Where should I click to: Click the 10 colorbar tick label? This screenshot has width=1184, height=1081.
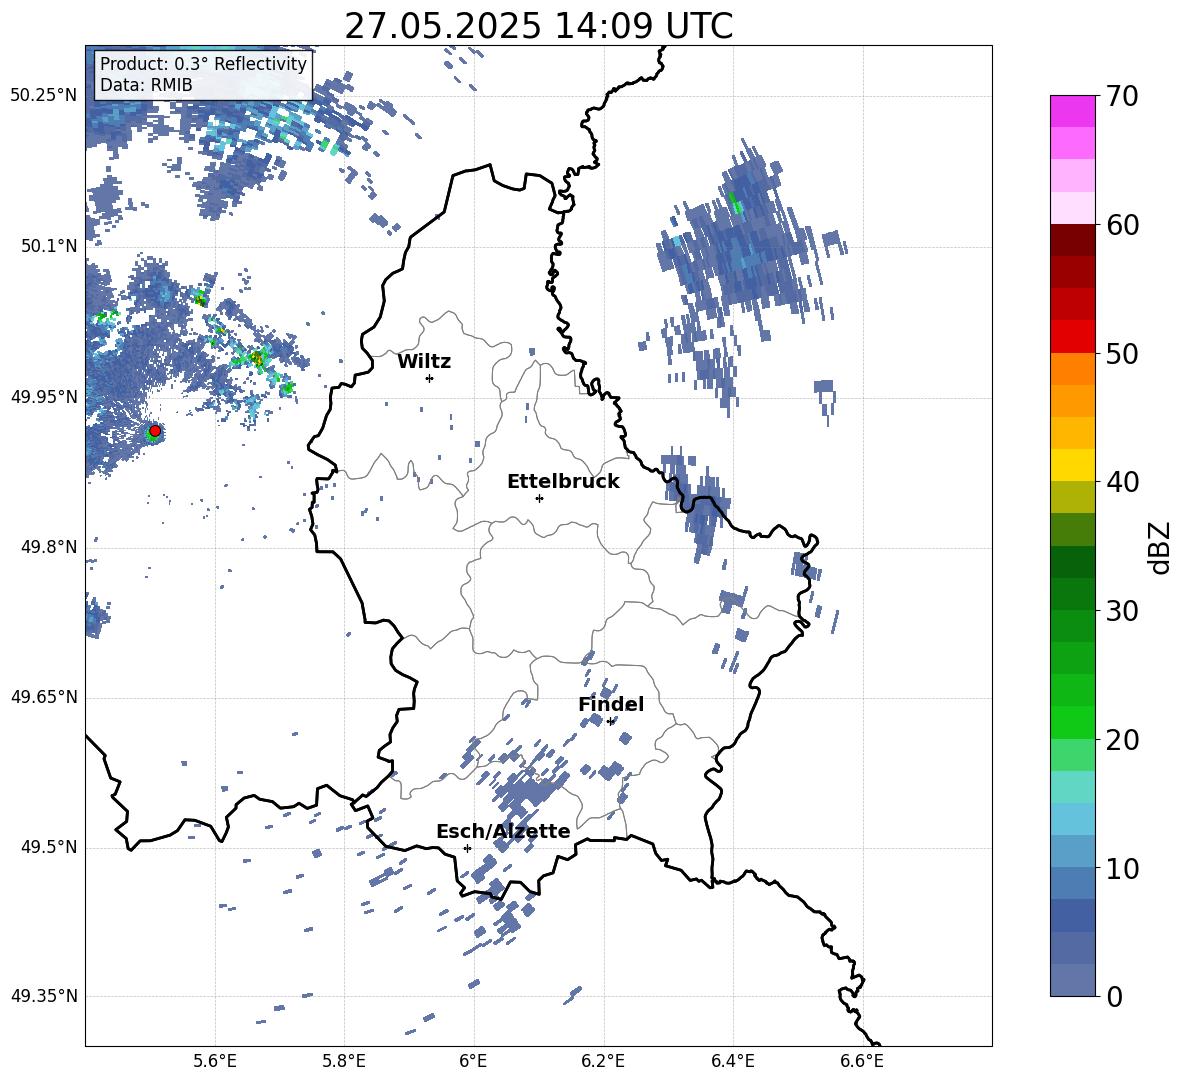click(1122, 868)
